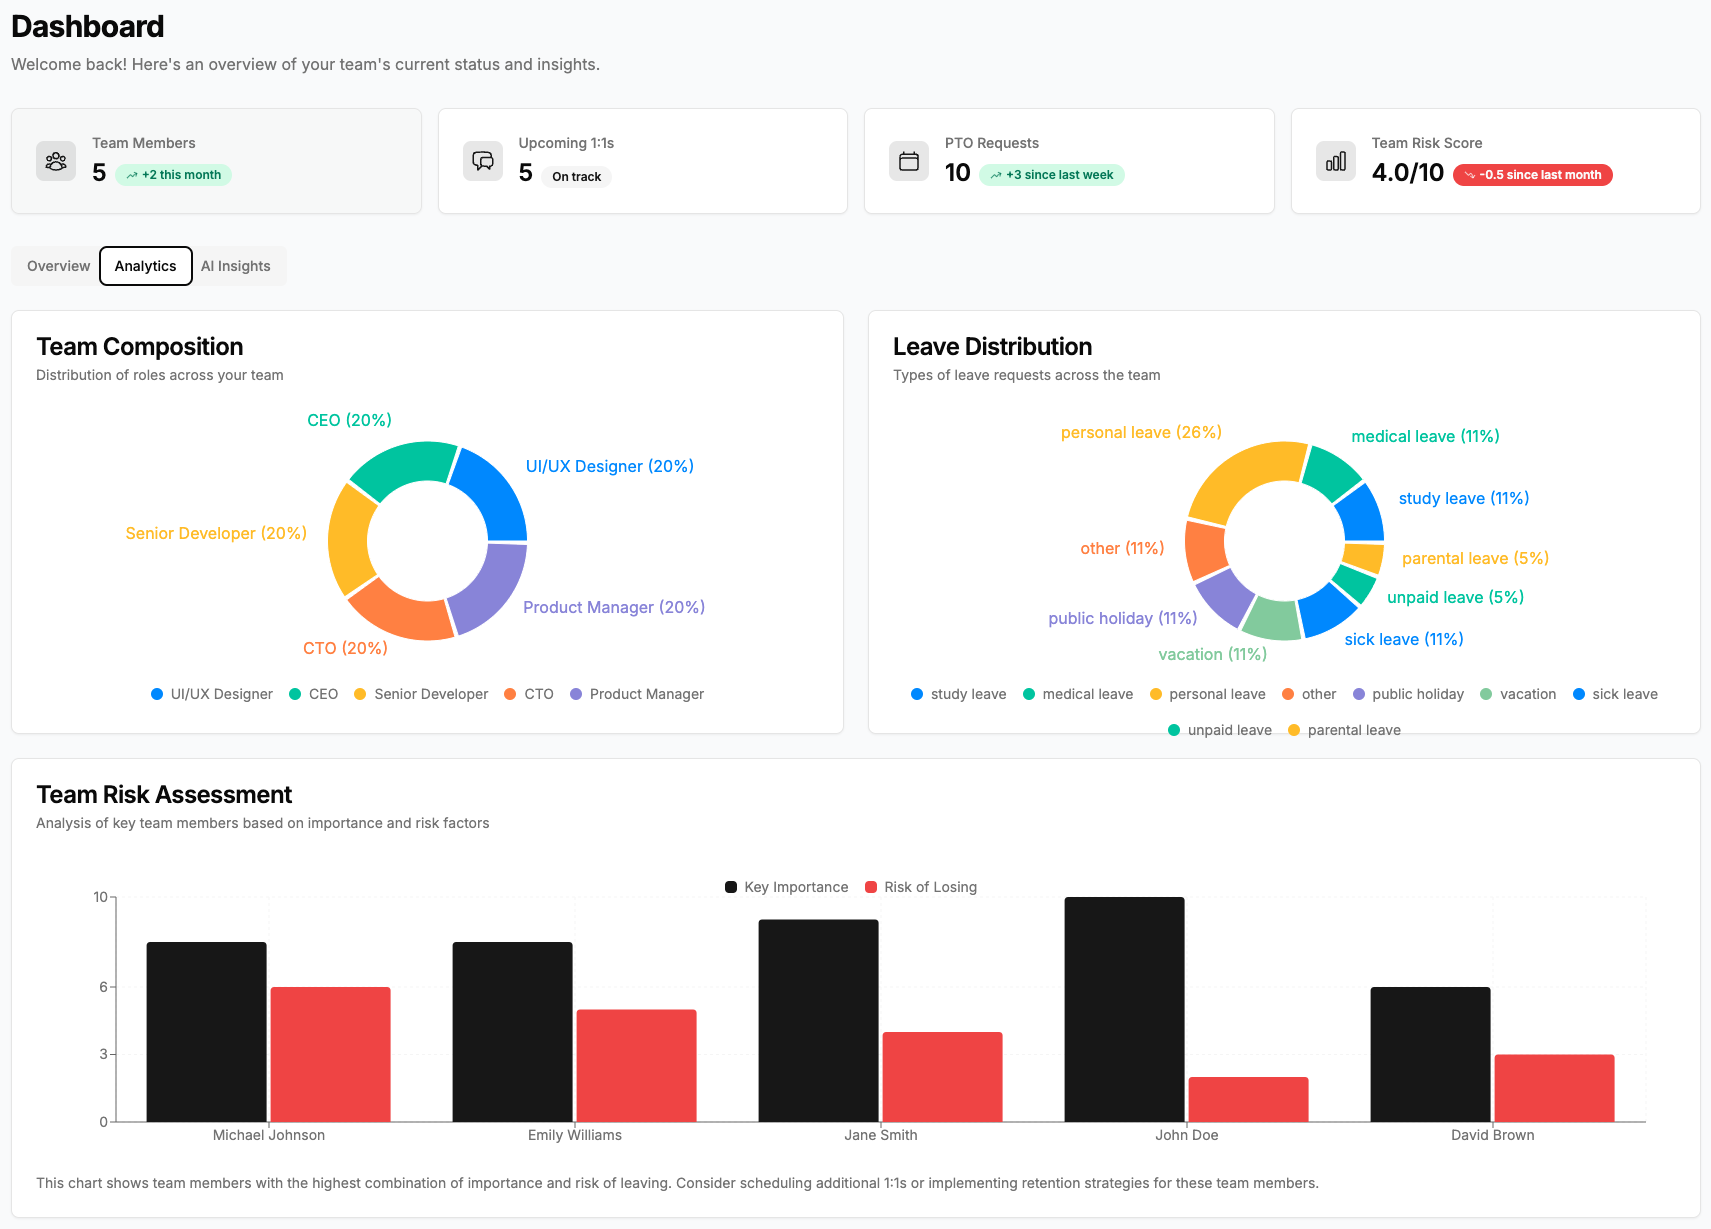The height and width of the screenshot is (1229, 1711).
Task: Switch to the Overview tab
Action: [x=57, y=266]
